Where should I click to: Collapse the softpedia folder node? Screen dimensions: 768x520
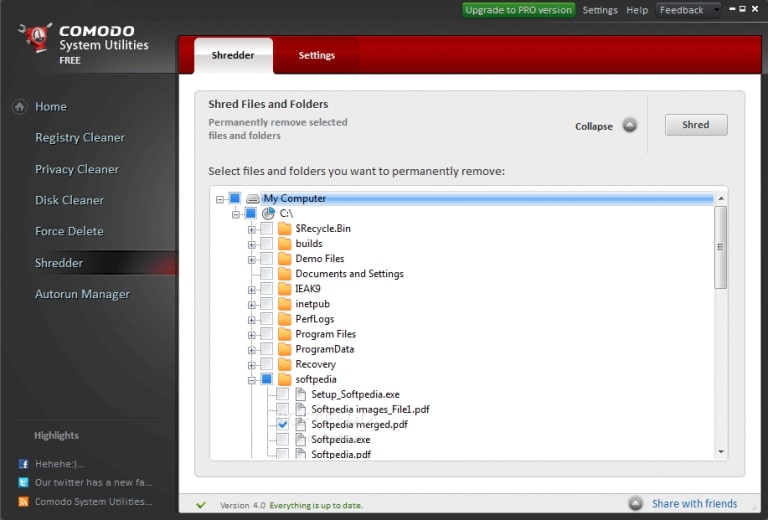pyautogui.click(x=252, y=380)
